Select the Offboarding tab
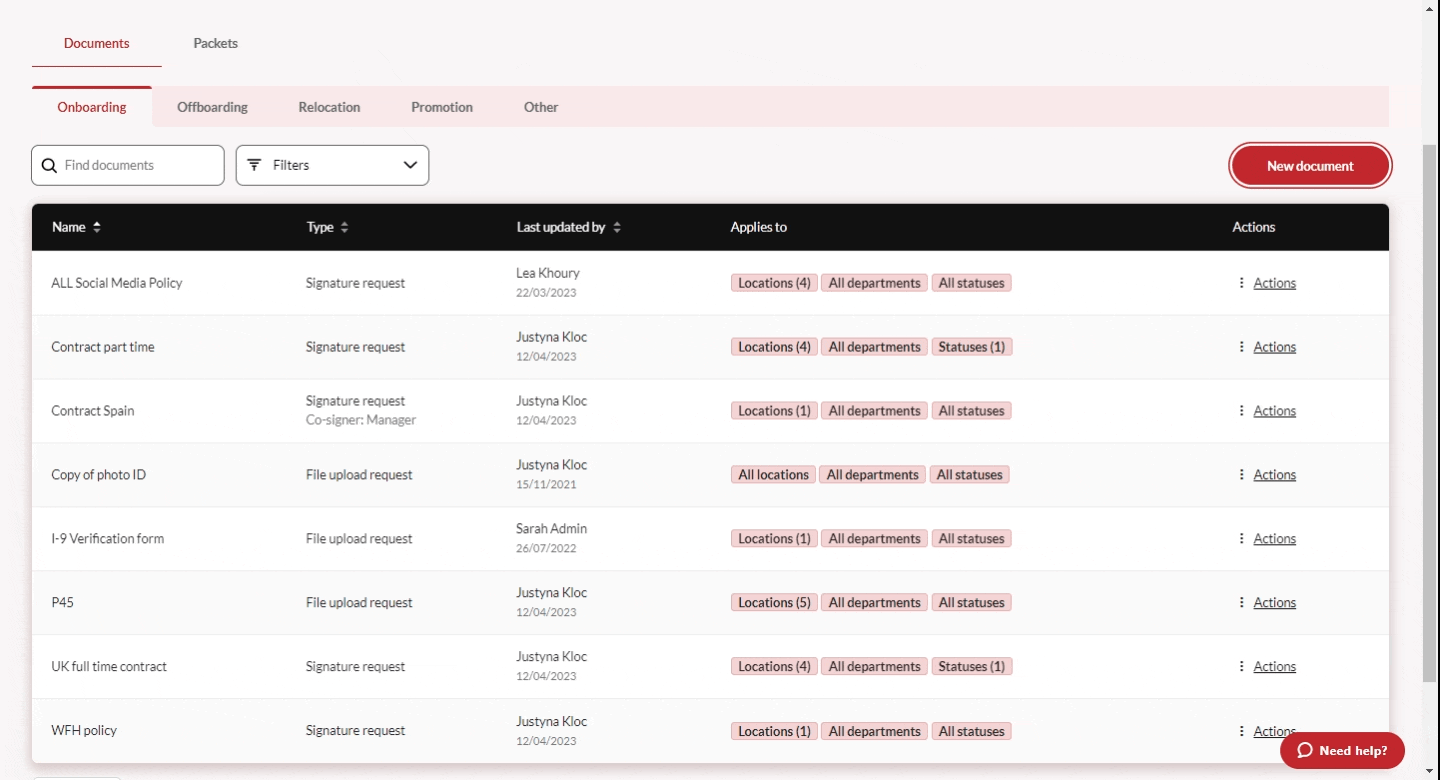 click(x=212, y=107)
